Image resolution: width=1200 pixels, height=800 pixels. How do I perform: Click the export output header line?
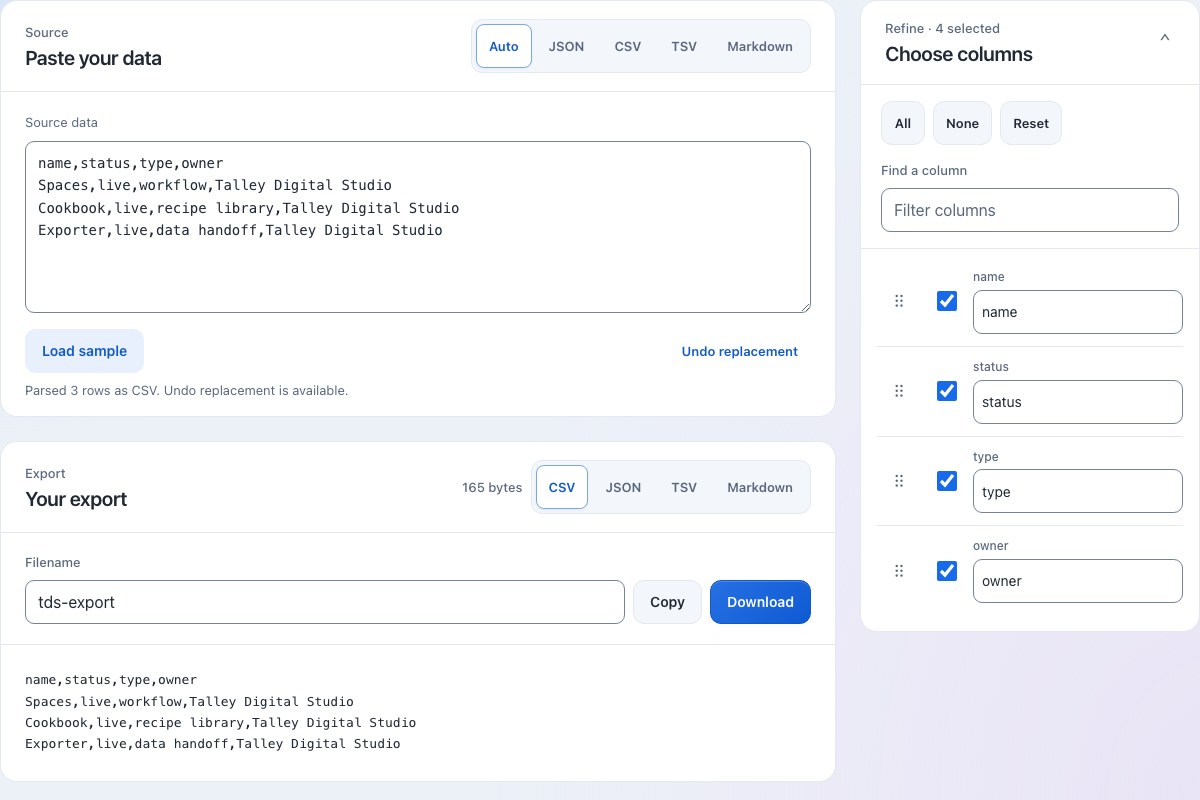tap(111, 680)
